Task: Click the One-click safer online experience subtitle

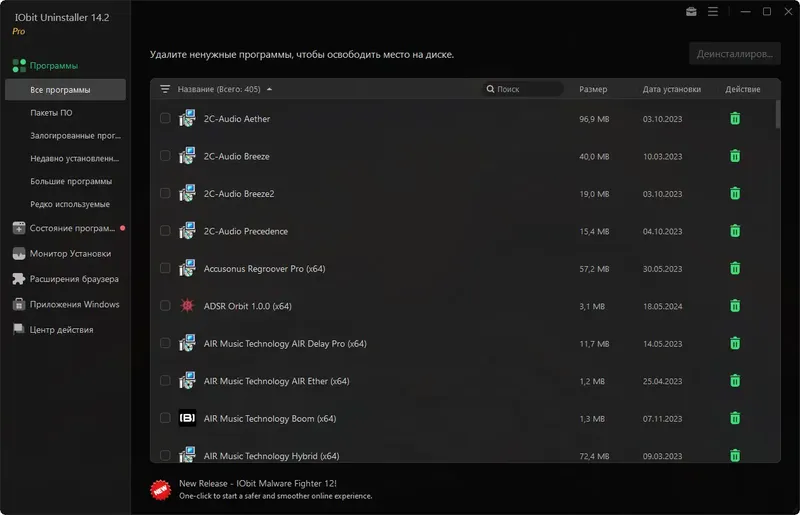Action: coord(276,496)
